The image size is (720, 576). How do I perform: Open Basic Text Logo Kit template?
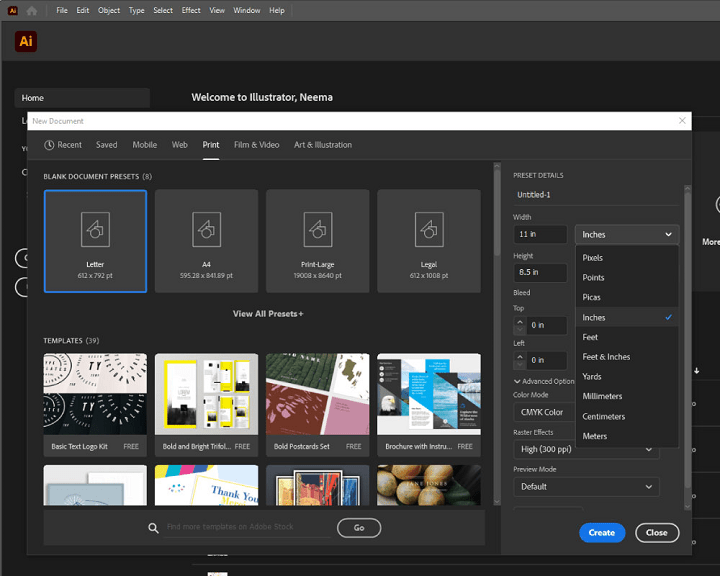[x=96, y=405]
